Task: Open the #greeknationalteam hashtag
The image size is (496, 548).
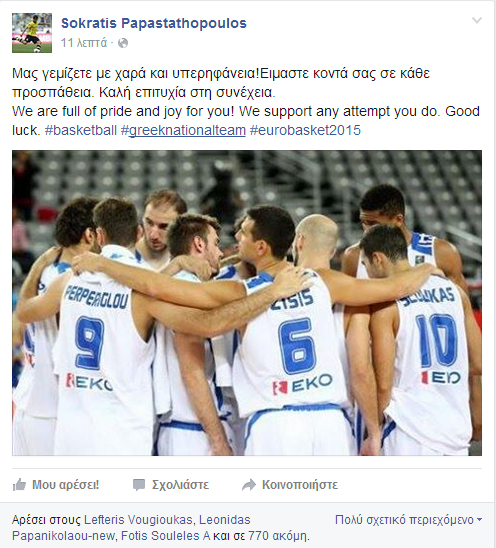Action: pos(183,130)
